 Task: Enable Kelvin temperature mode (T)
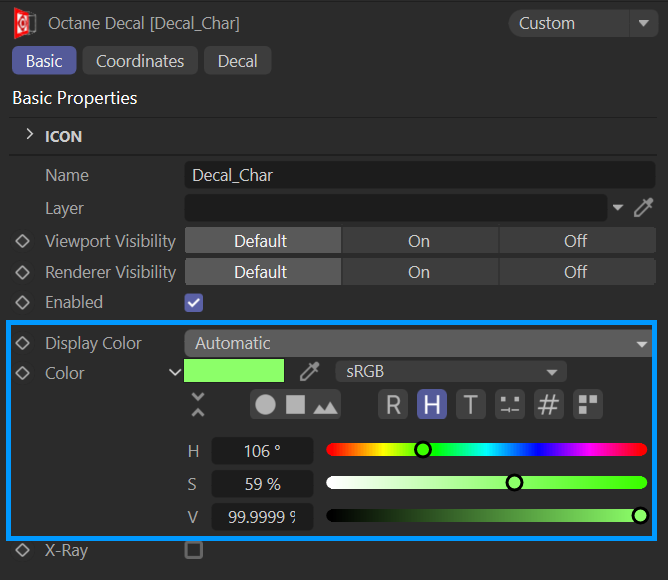[x=471, y=404]
